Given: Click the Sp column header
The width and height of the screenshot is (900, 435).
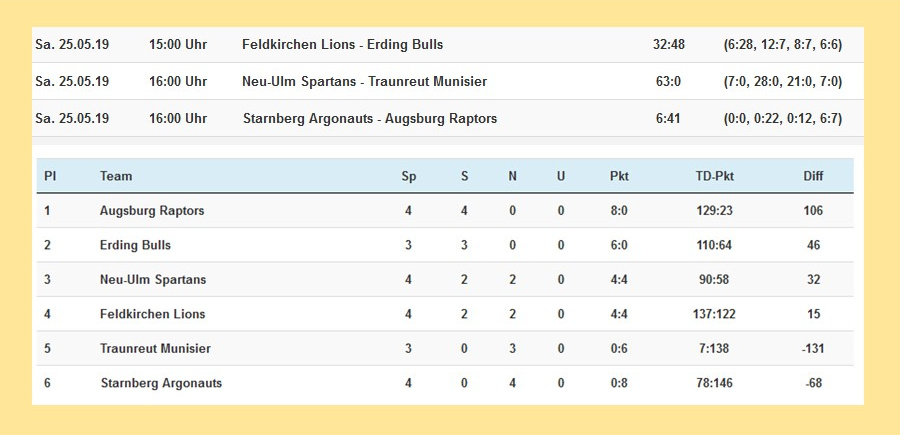Looking at the screenshot, I should (408, 176).
